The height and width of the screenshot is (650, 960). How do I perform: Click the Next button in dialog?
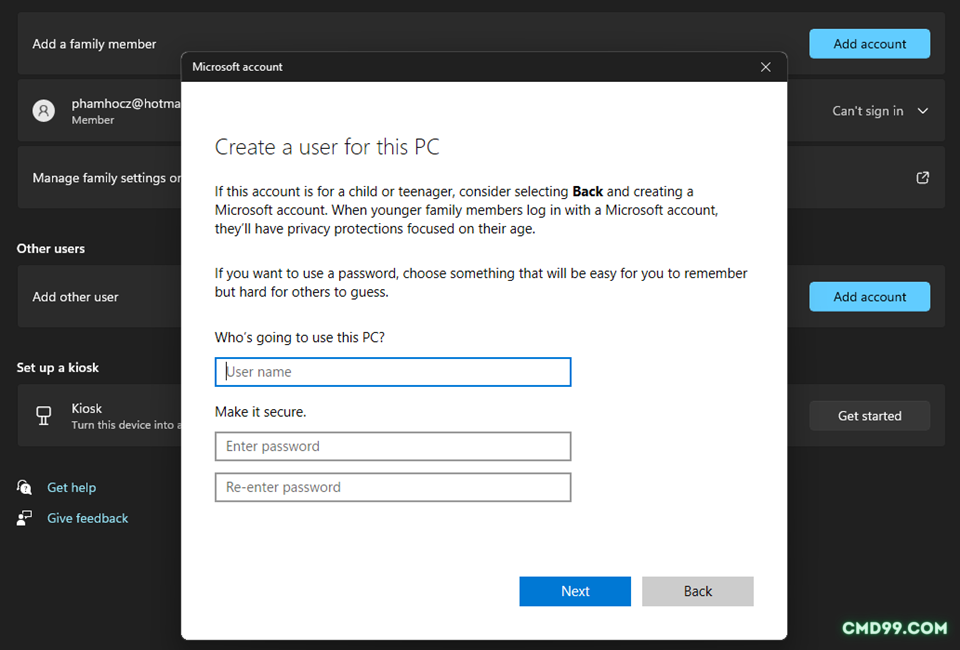click(x=575, y=591)
